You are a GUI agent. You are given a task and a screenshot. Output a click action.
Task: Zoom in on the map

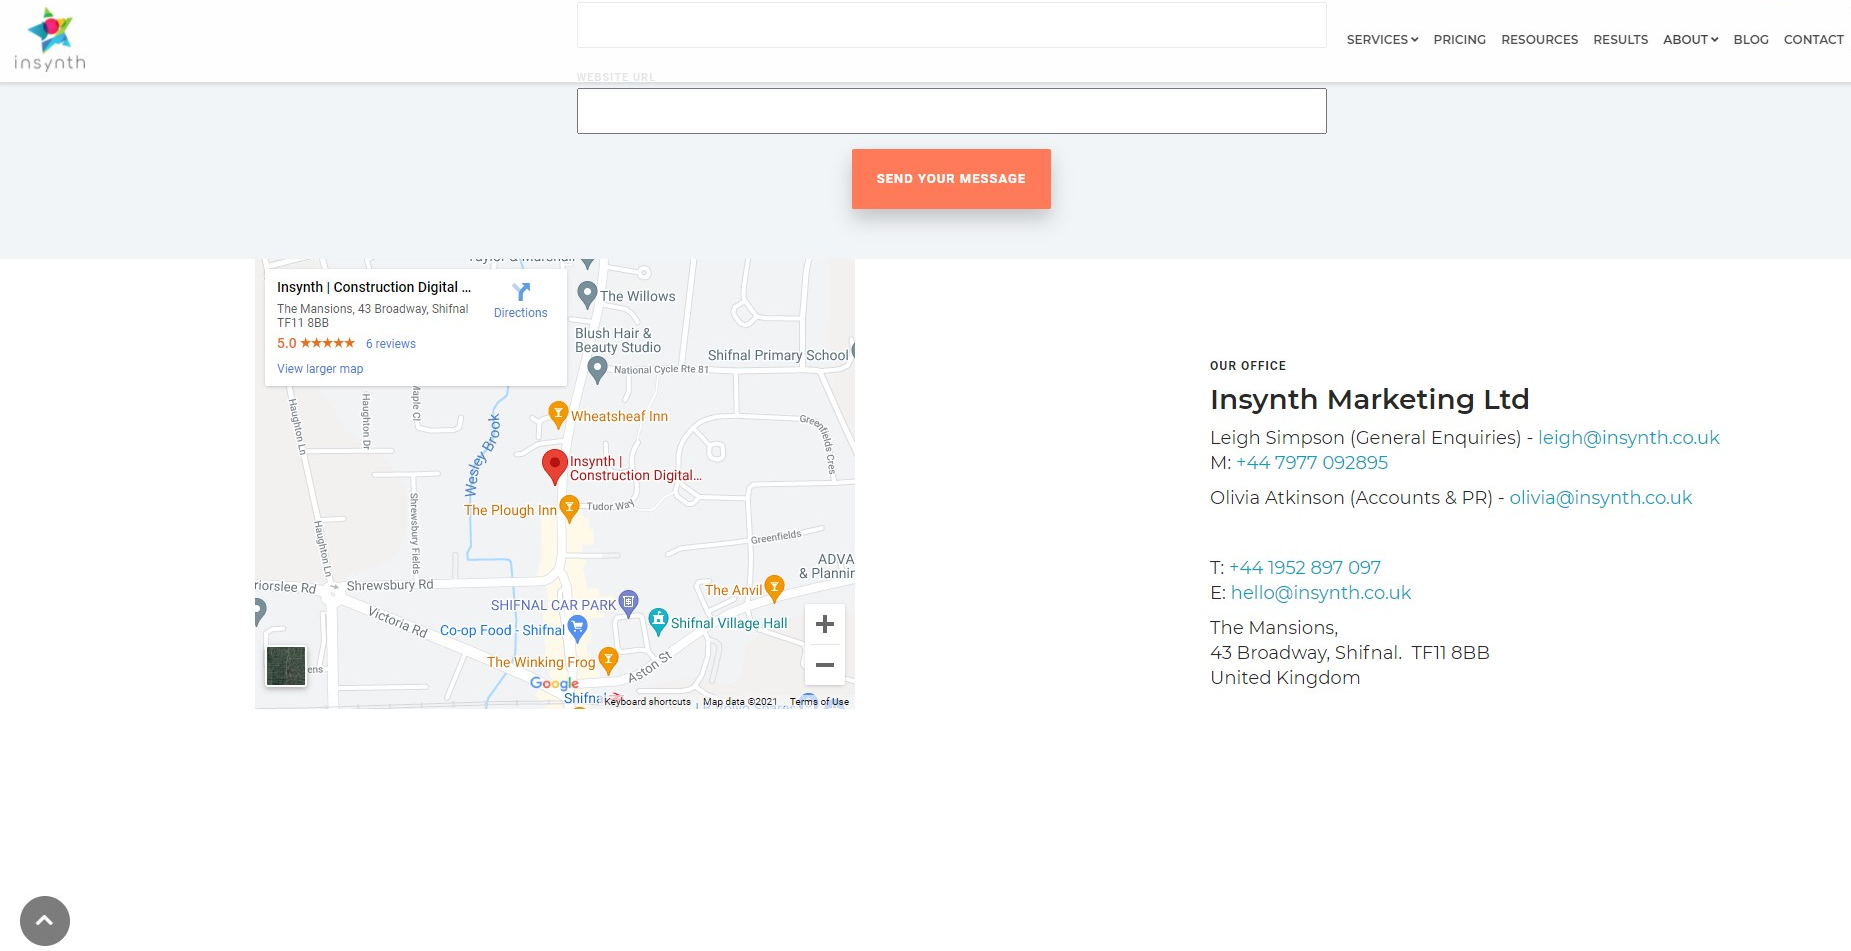[x=825, y=624]
